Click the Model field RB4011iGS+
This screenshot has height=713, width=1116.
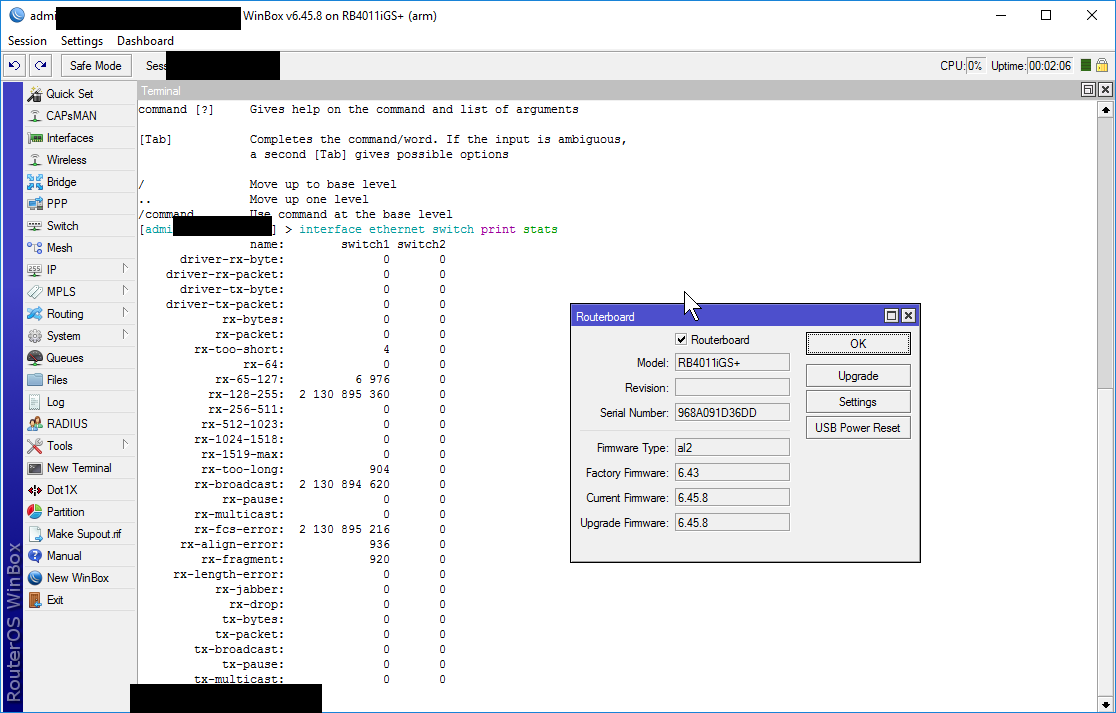coord(732,363)
